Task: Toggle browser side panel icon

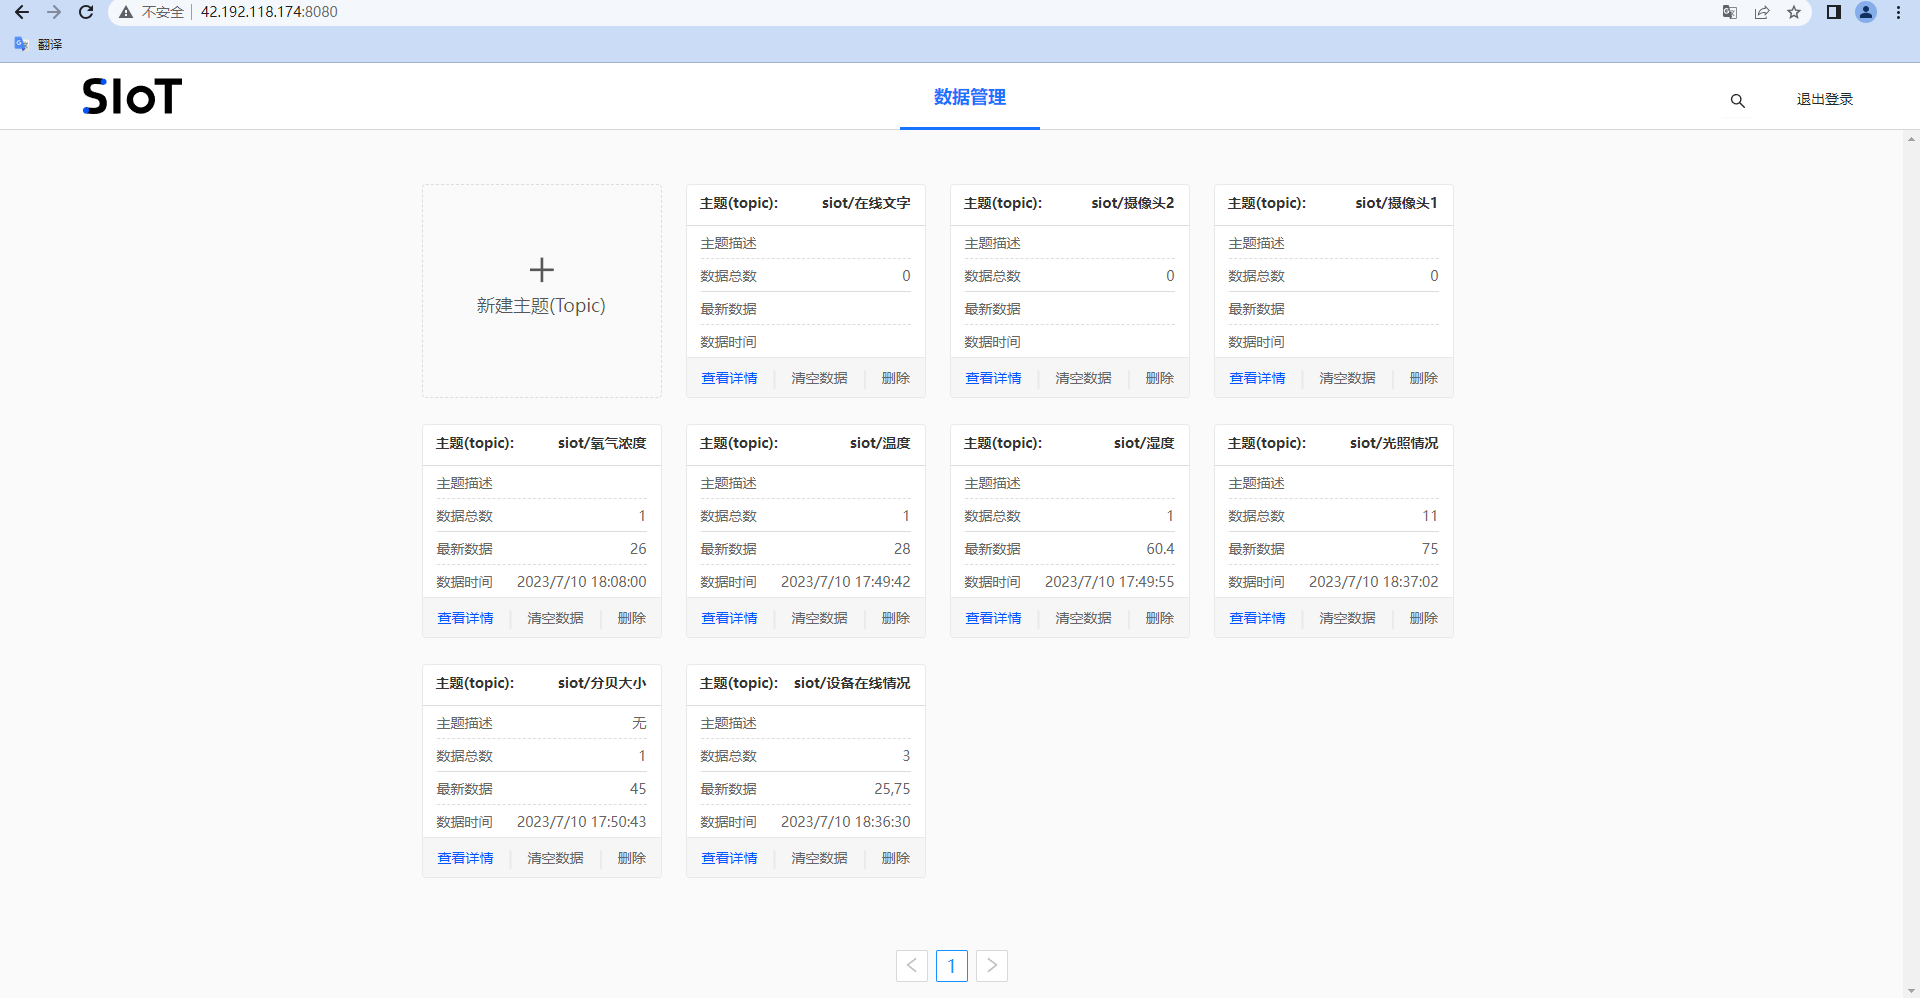Action: click(x=1834, y=12)
